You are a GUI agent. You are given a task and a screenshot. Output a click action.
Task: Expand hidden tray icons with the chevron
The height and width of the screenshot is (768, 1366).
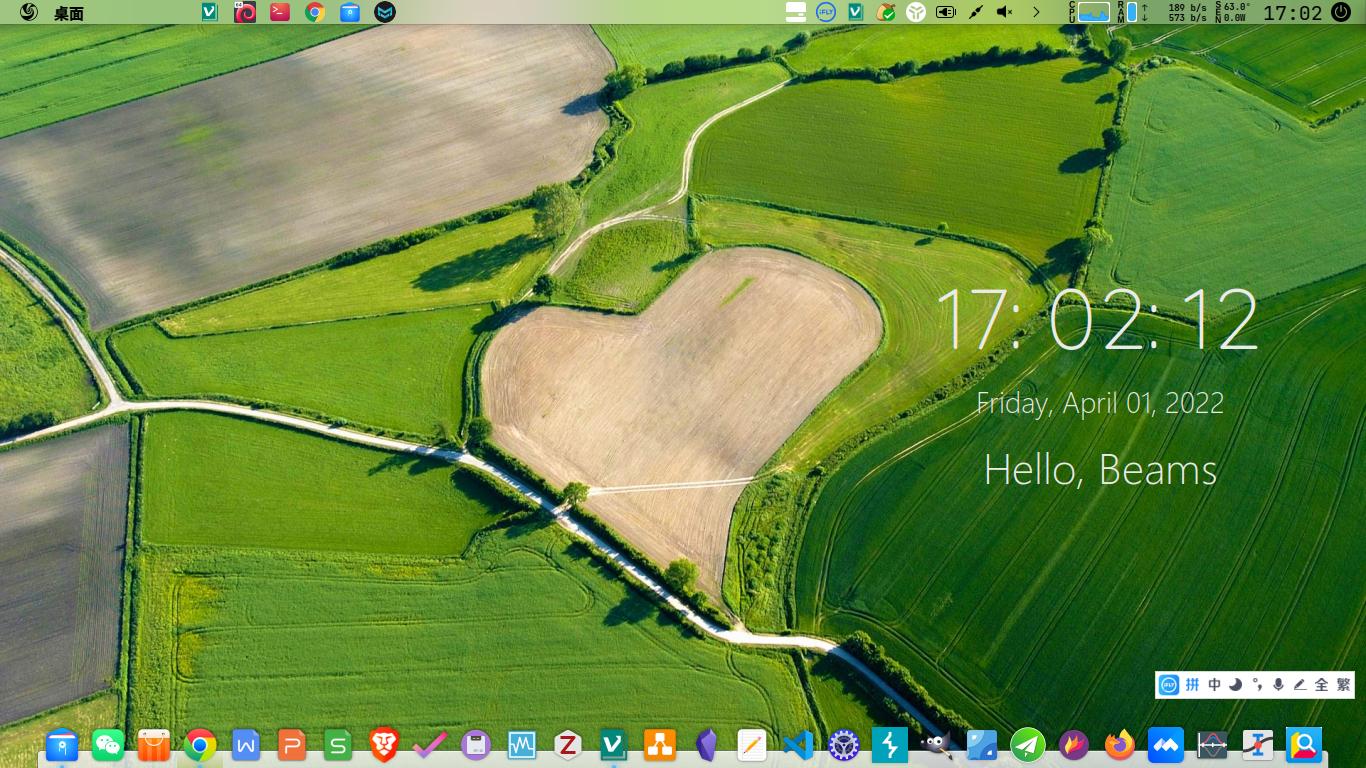click(1037, 13)
